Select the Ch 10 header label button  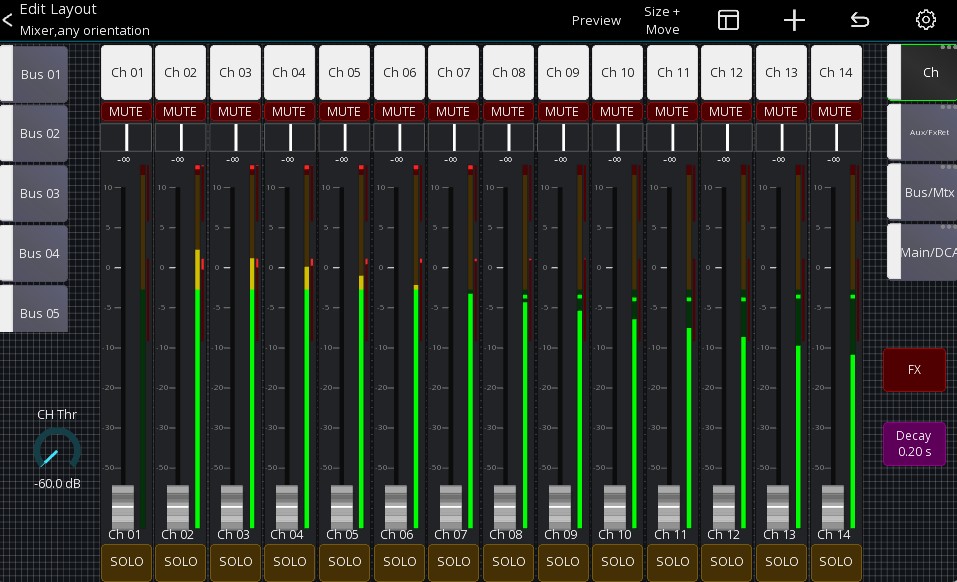pos(618,72)
